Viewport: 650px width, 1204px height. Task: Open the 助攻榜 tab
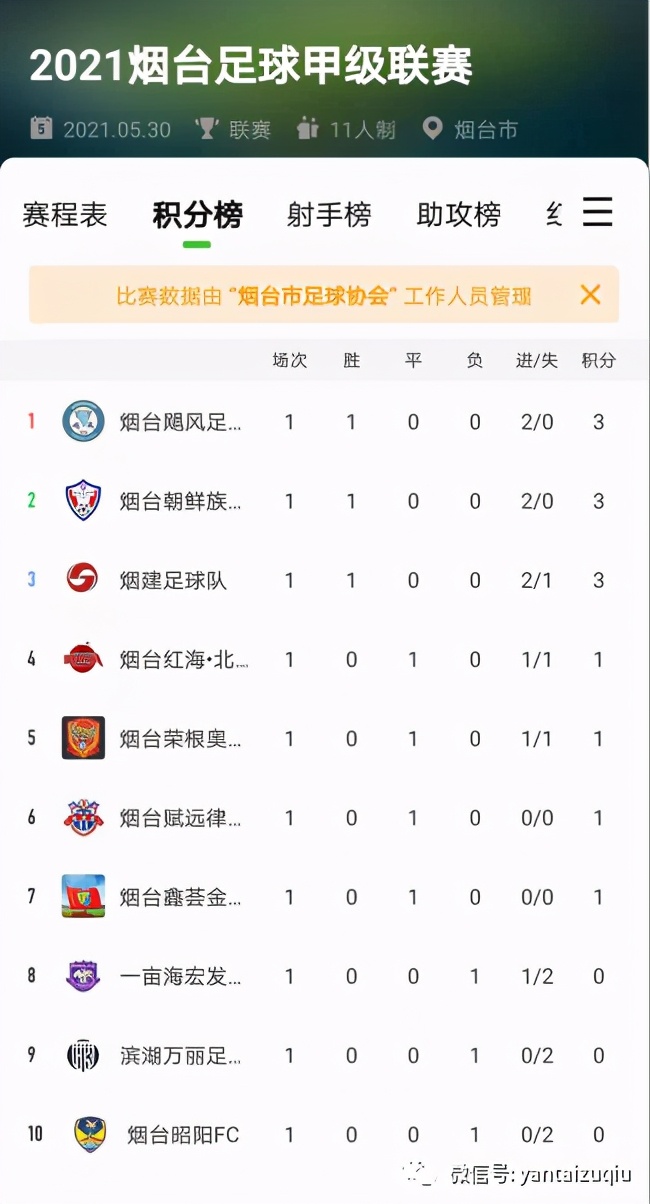pos(457,214)
